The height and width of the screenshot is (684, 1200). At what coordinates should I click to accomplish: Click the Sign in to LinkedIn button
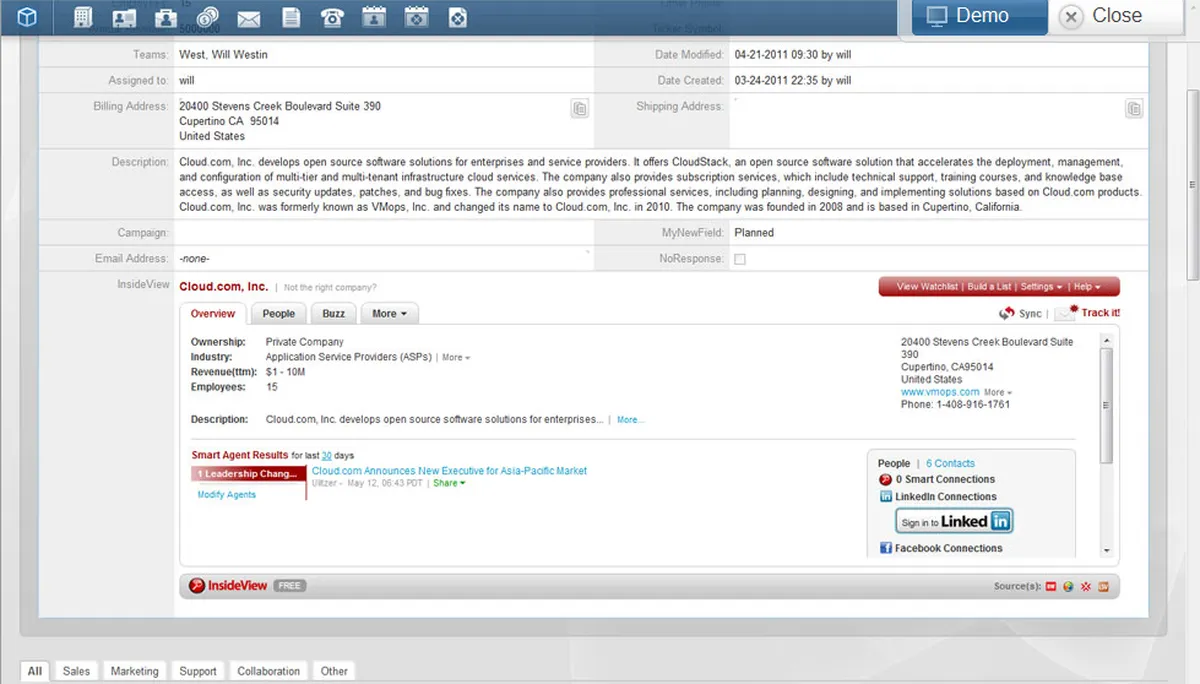[954, 522]
